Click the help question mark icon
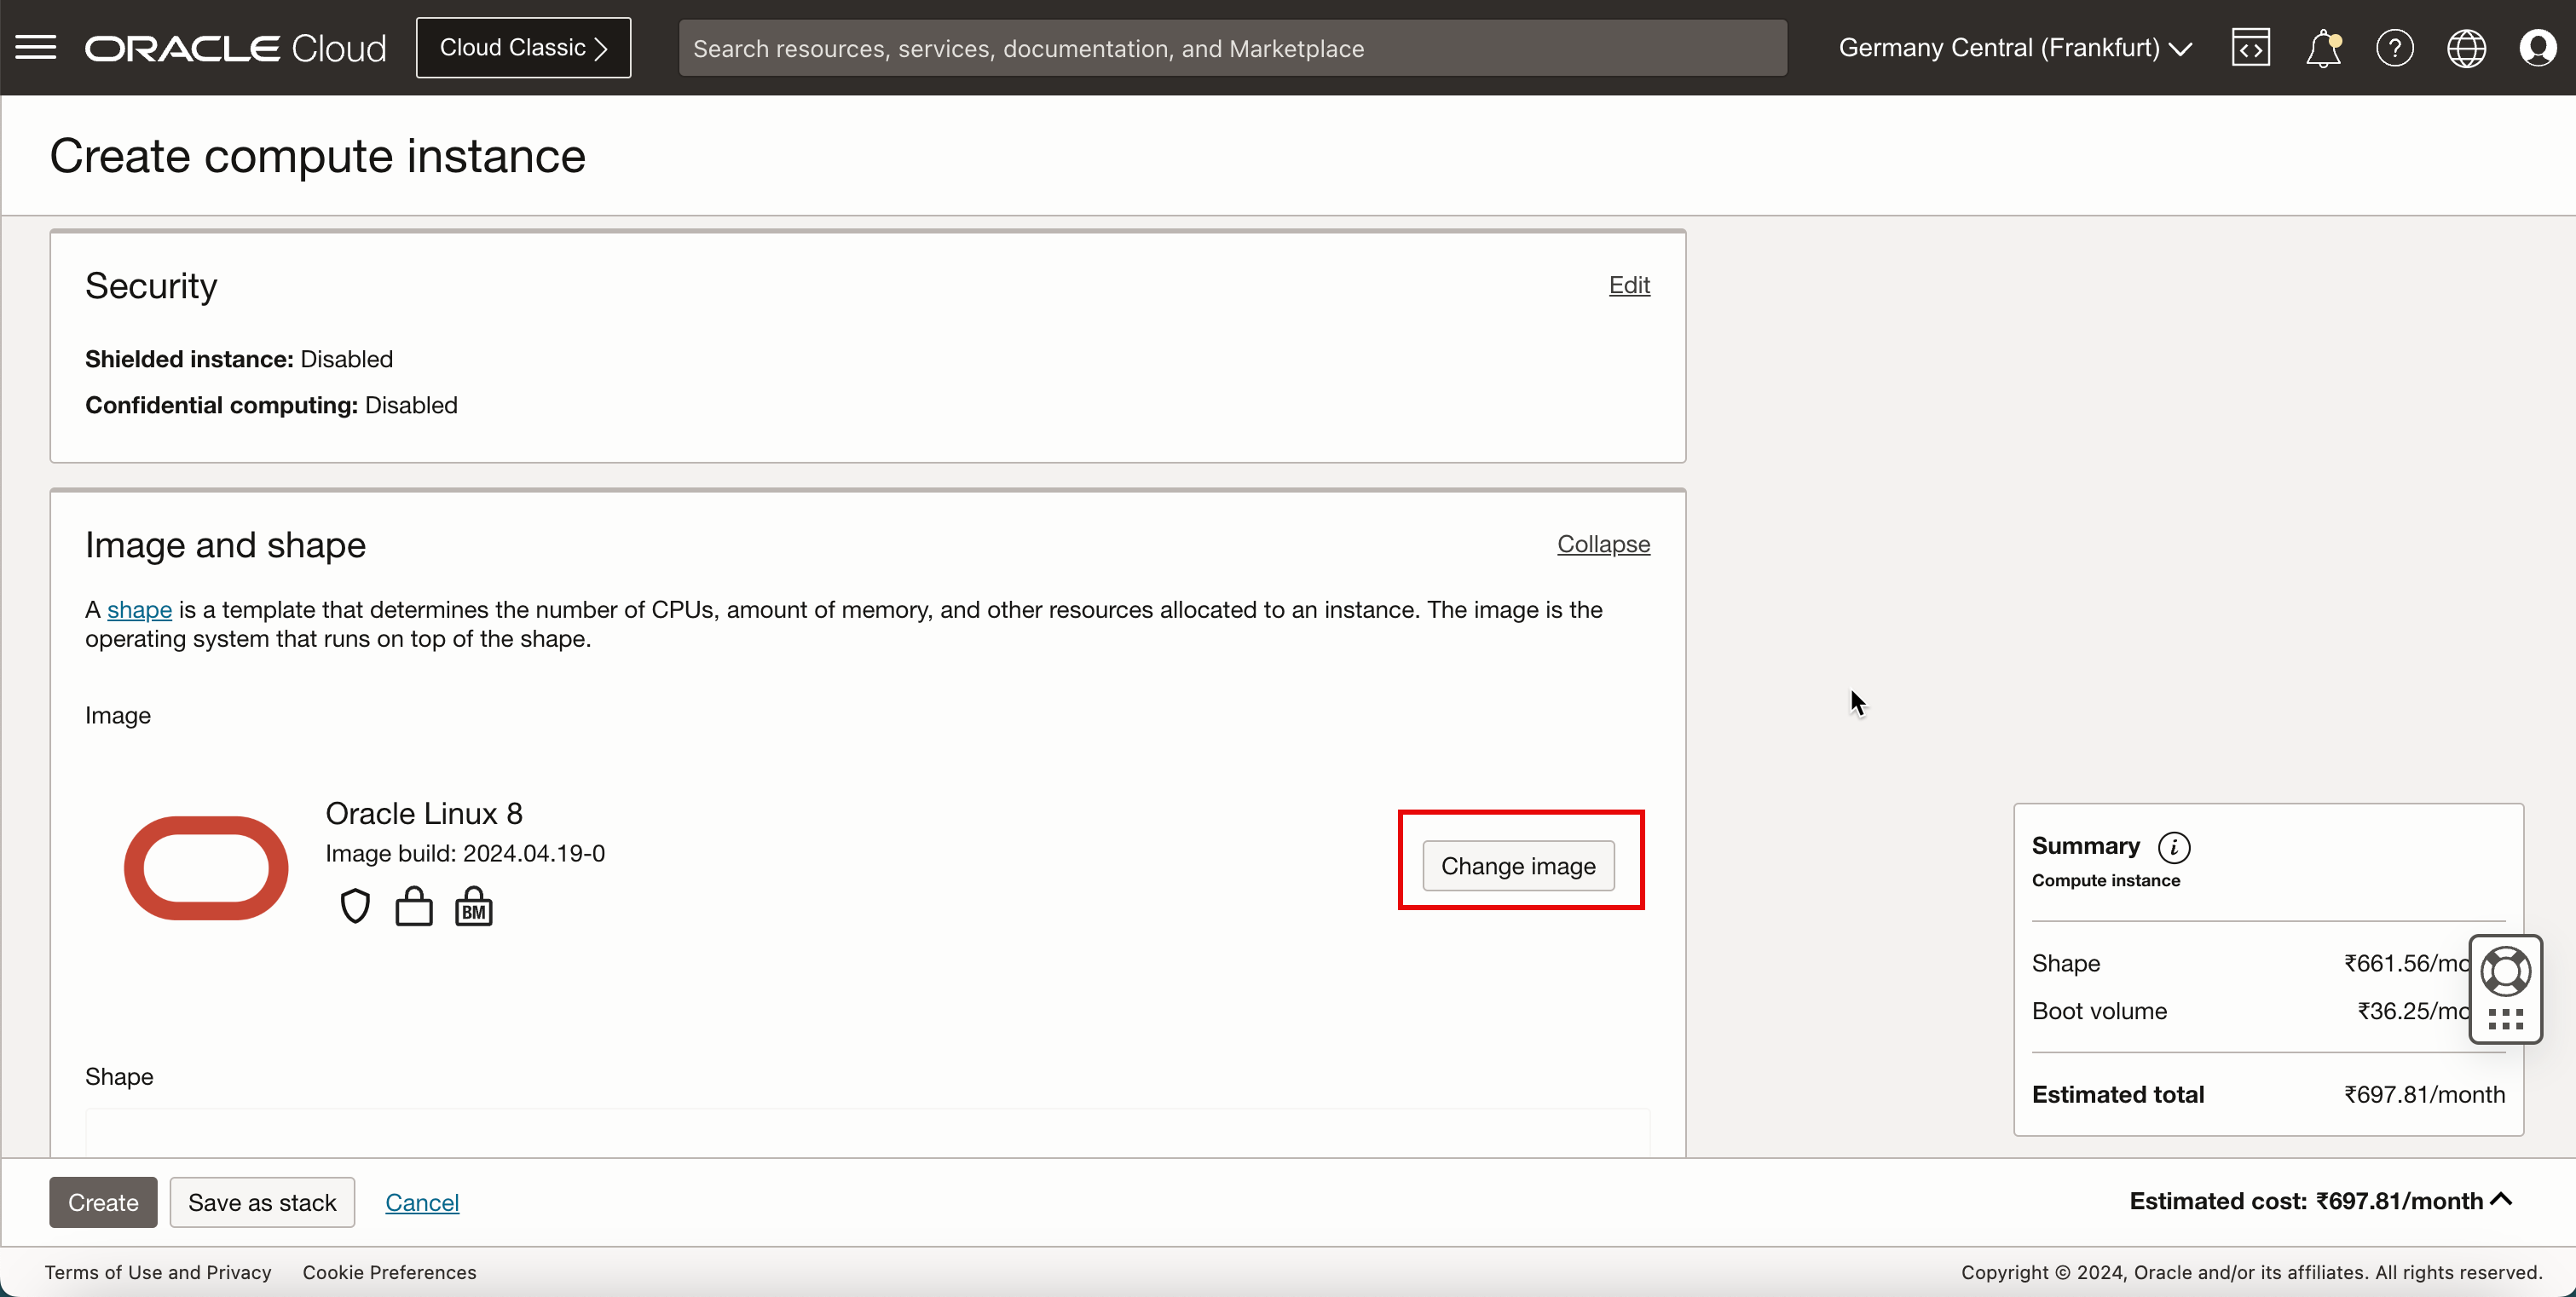Viewport: 2576px width, 1297px height. pyautogui.click(x=2394, y=48)
